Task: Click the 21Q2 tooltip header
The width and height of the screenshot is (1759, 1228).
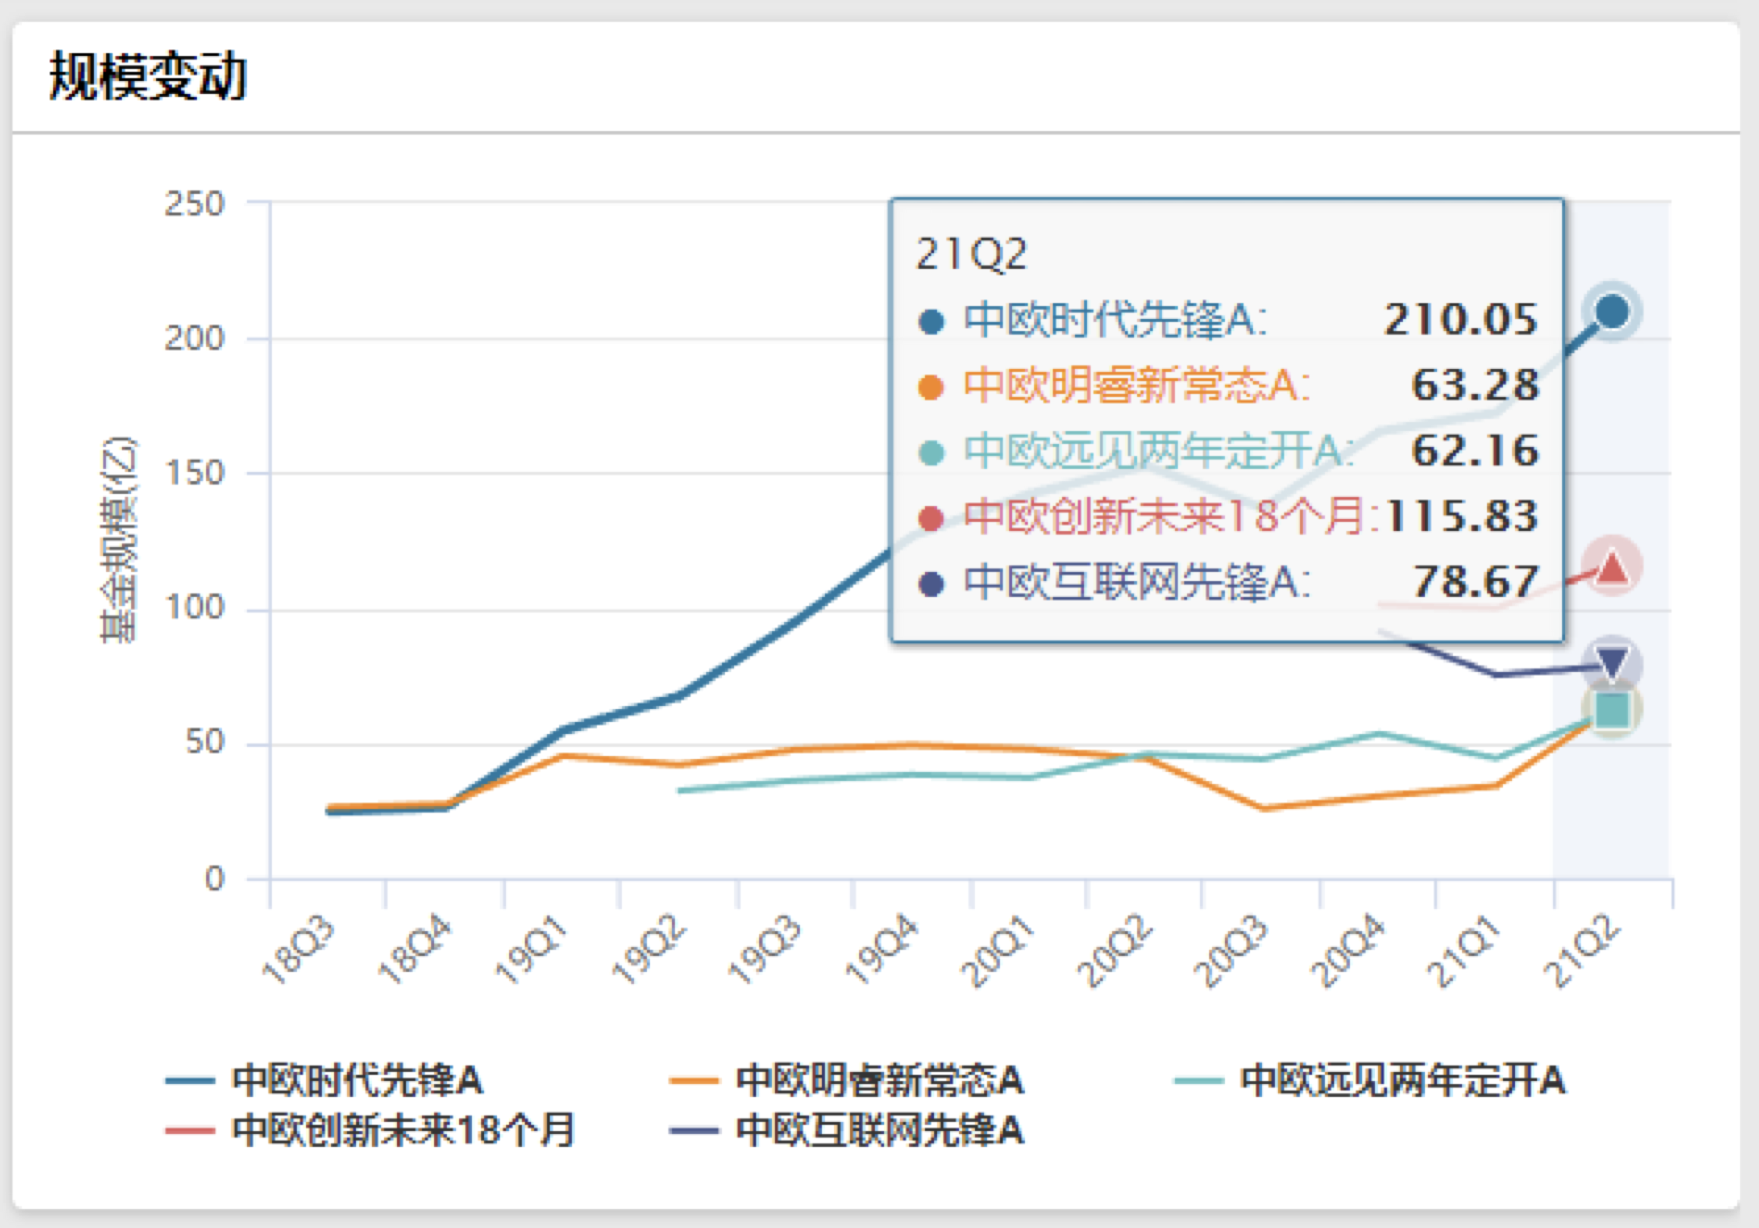Action: (972, 255)
